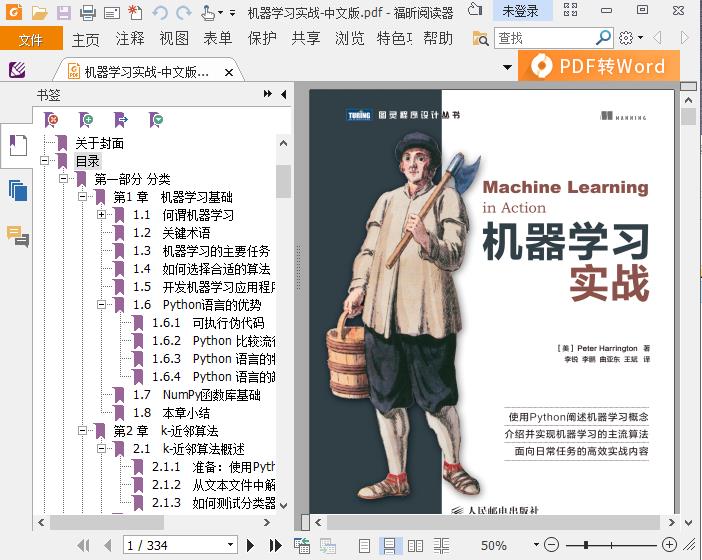Select single page view mode
Viewport: 702px width, 560px height.
click(364, 545)
